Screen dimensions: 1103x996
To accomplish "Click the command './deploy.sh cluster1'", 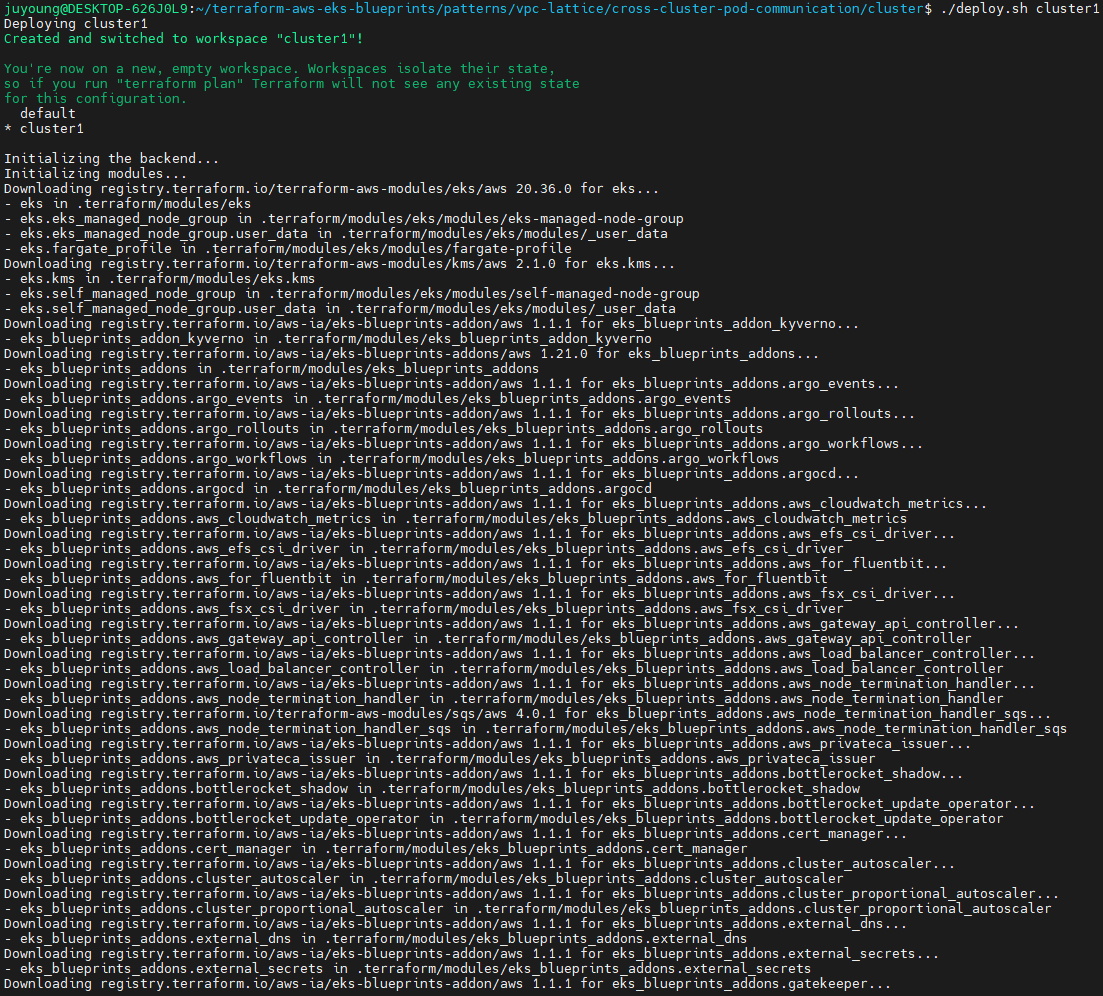I will coord(1019,8).
